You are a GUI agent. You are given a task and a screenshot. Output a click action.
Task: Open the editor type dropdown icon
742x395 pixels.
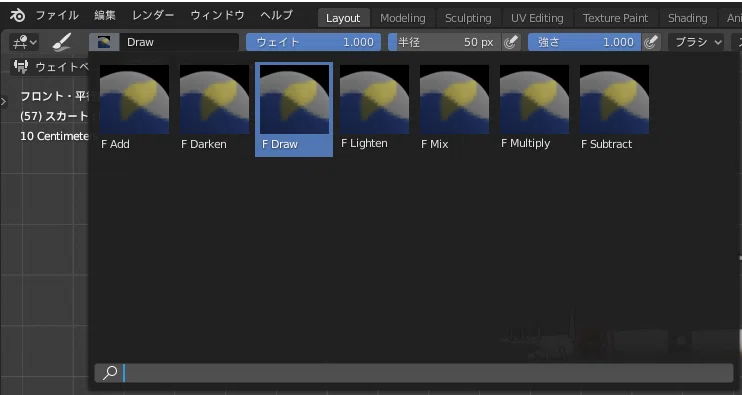(x=25, y=43)
